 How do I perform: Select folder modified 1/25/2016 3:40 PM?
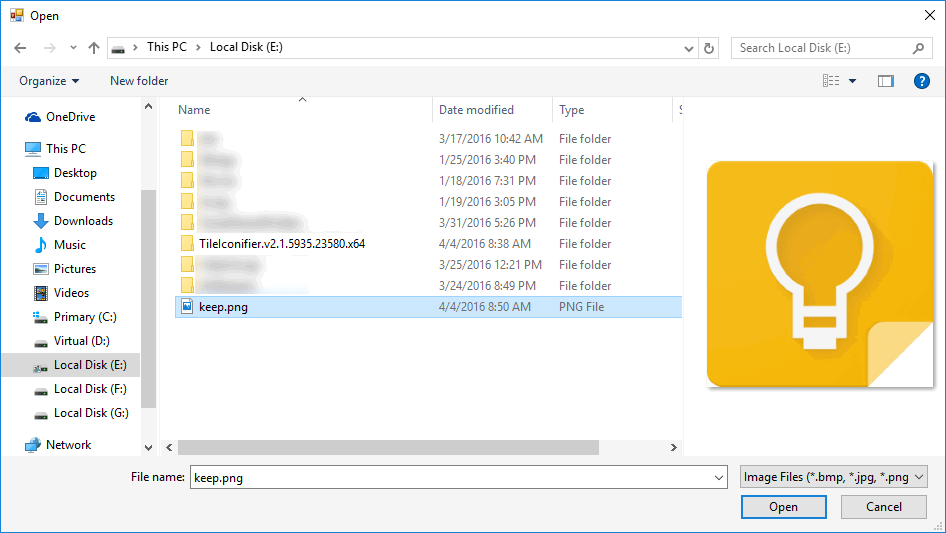click(x=428, y=160)
